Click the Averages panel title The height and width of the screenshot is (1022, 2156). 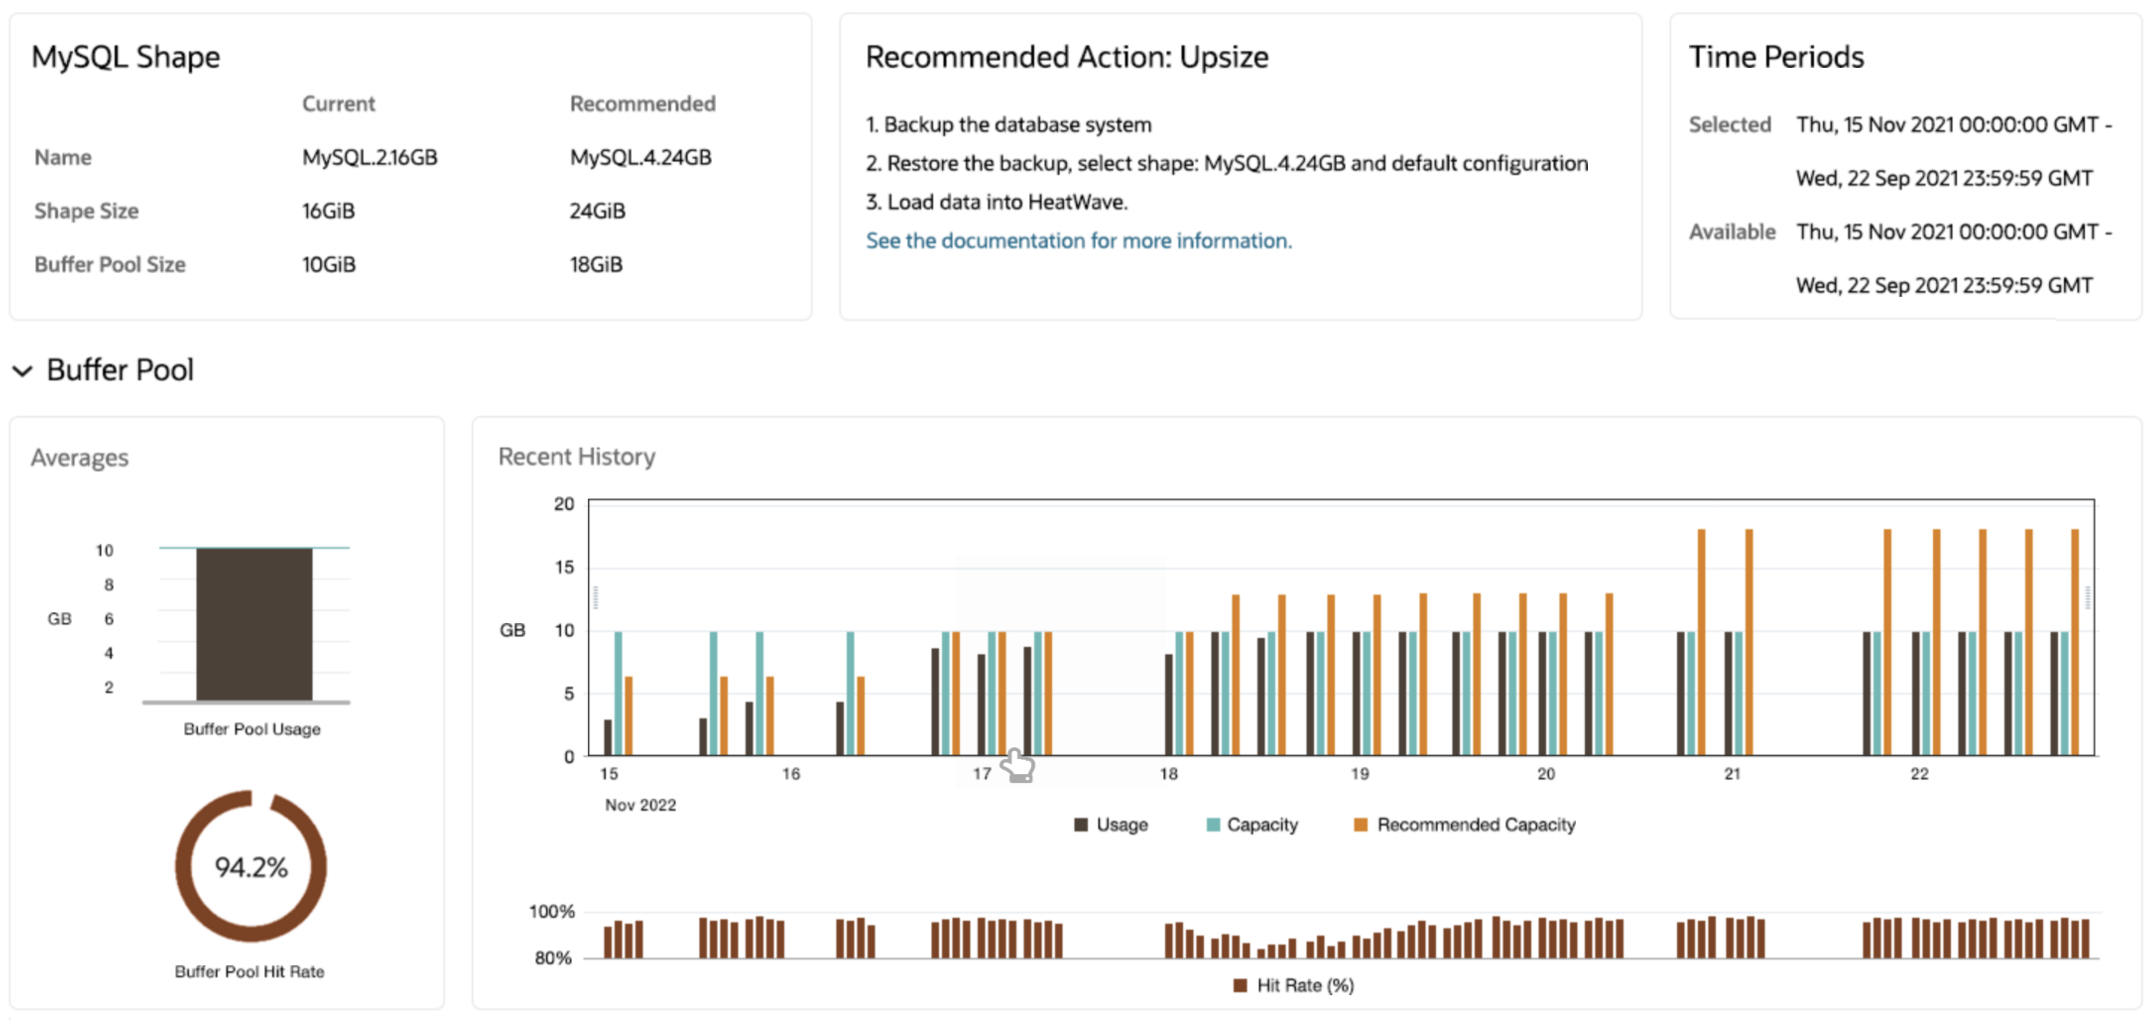tap(80, 458)
